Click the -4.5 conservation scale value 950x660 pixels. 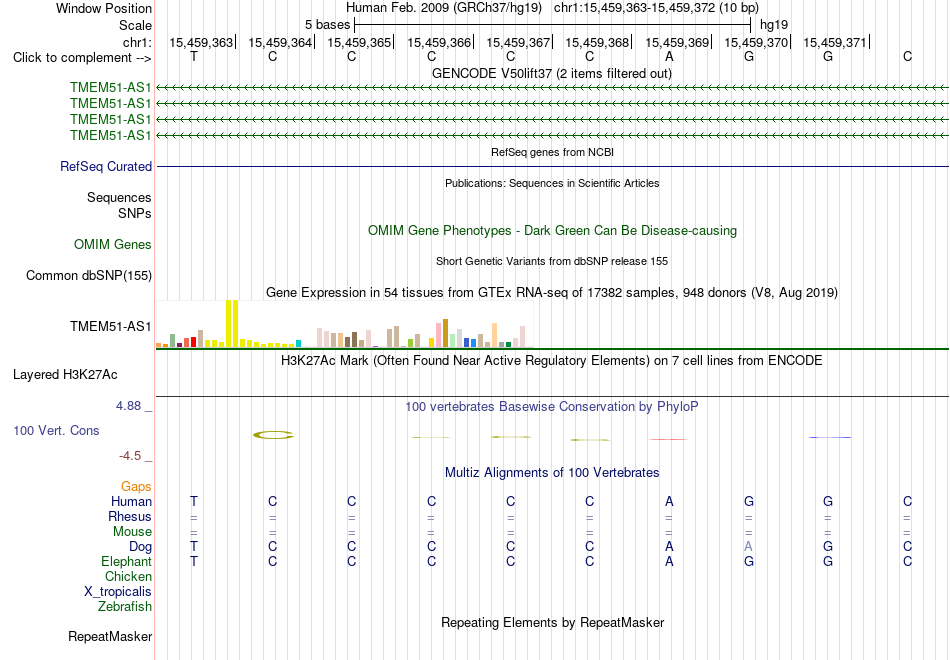pos(130,456)
